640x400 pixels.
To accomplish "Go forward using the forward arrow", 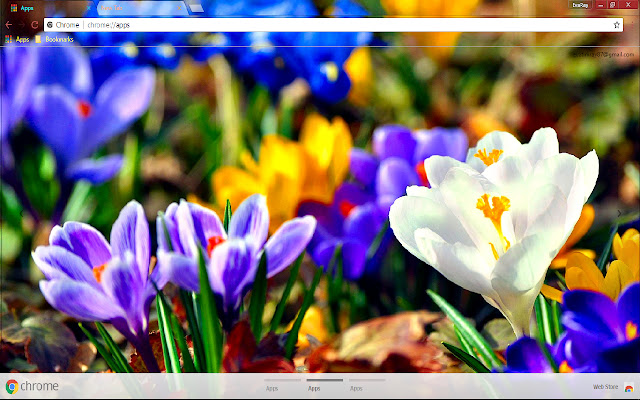I will [22, 25].
